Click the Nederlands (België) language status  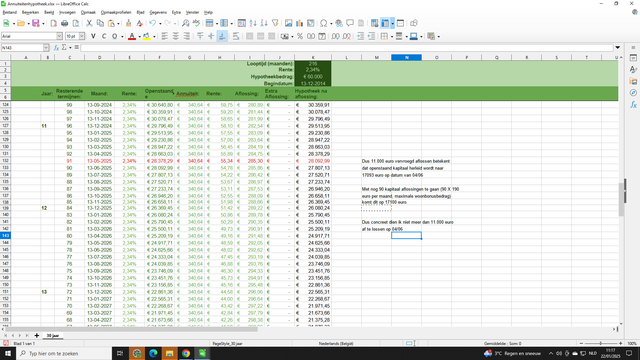click(336, 344)
